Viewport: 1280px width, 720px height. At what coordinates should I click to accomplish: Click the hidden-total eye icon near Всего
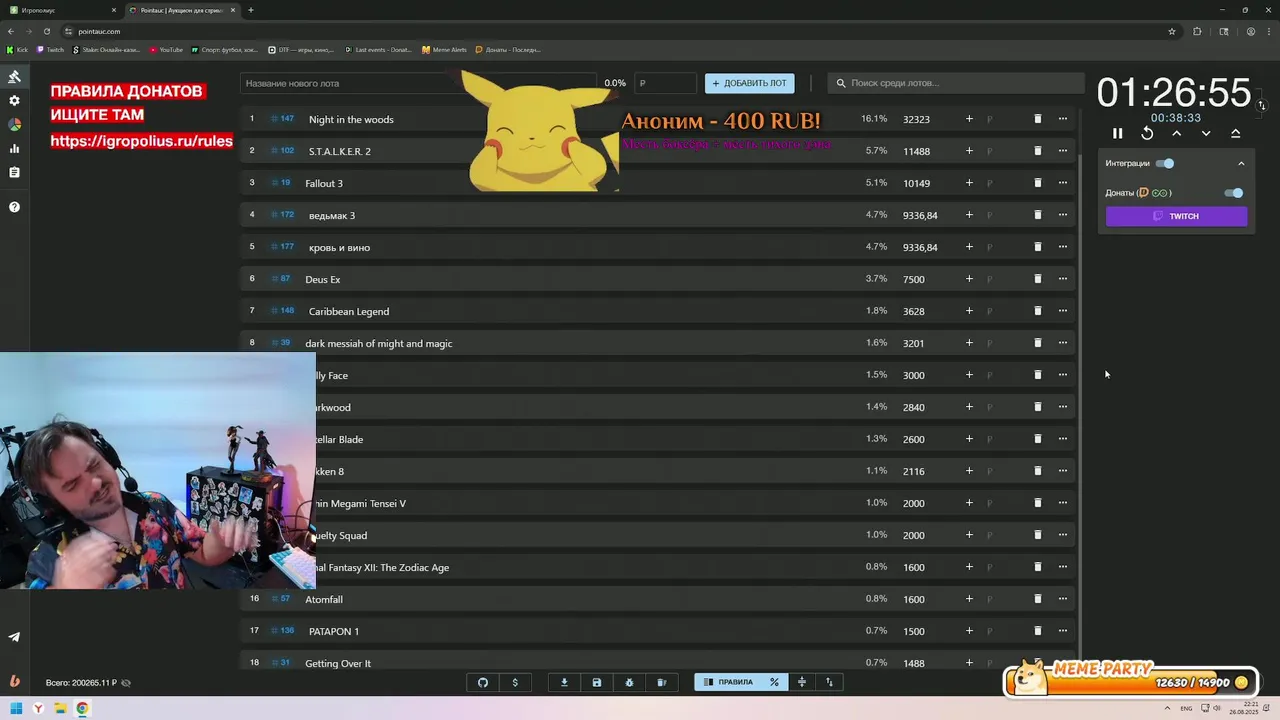(125, 683)
